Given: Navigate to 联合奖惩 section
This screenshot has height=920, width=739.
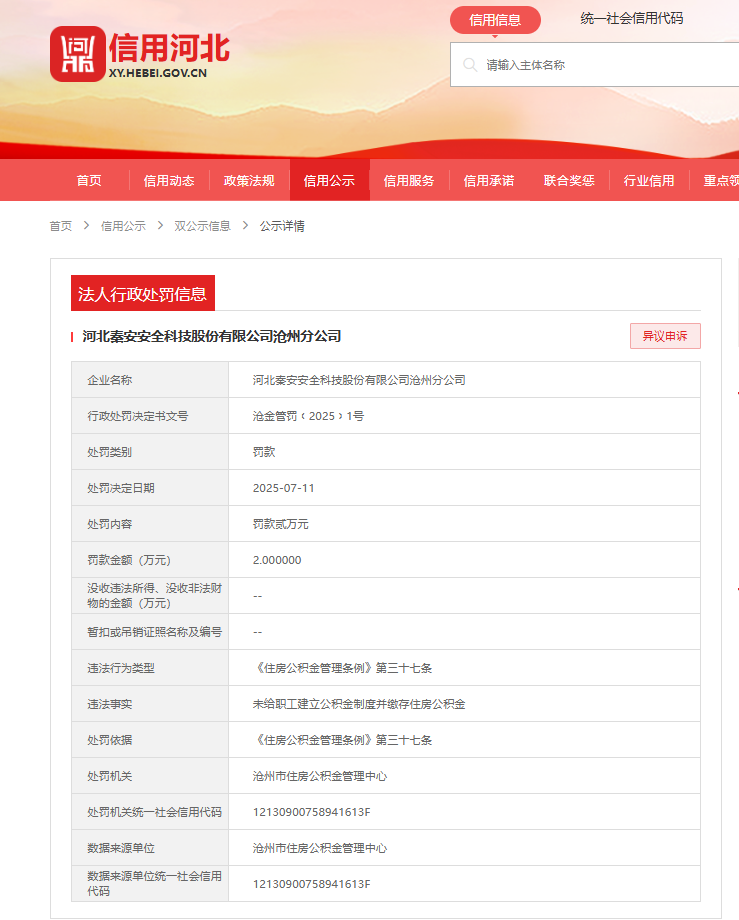Looking at the screenshot, I should click(569, 181).
